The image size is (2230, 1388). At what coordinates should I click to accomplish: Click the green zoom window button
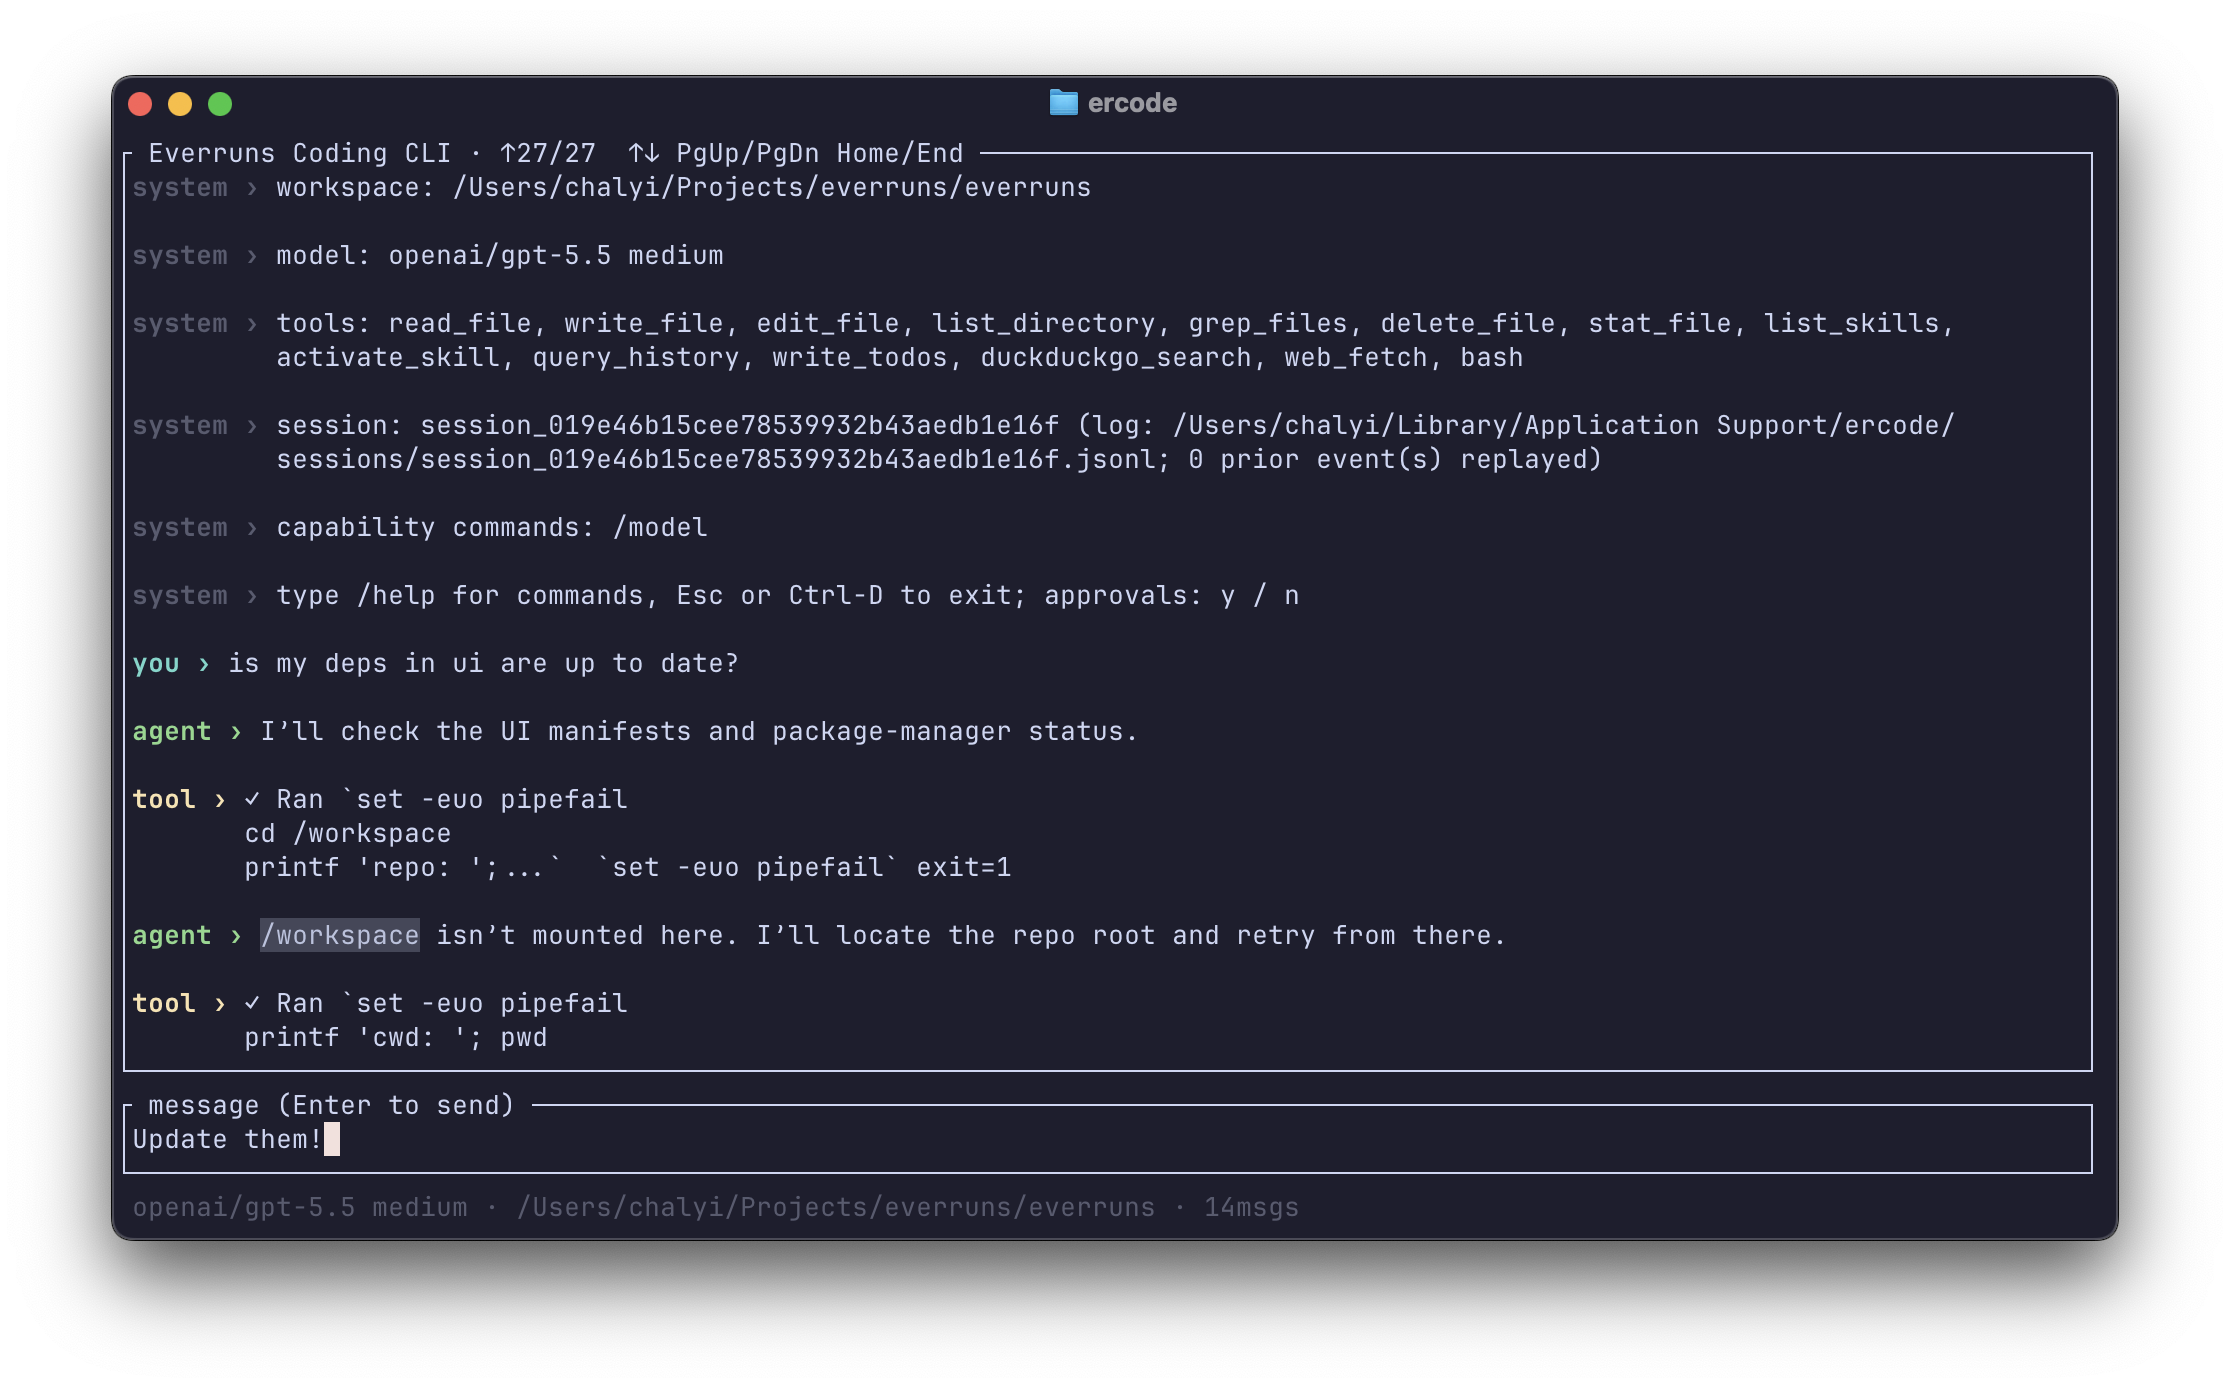coord(220,104)
